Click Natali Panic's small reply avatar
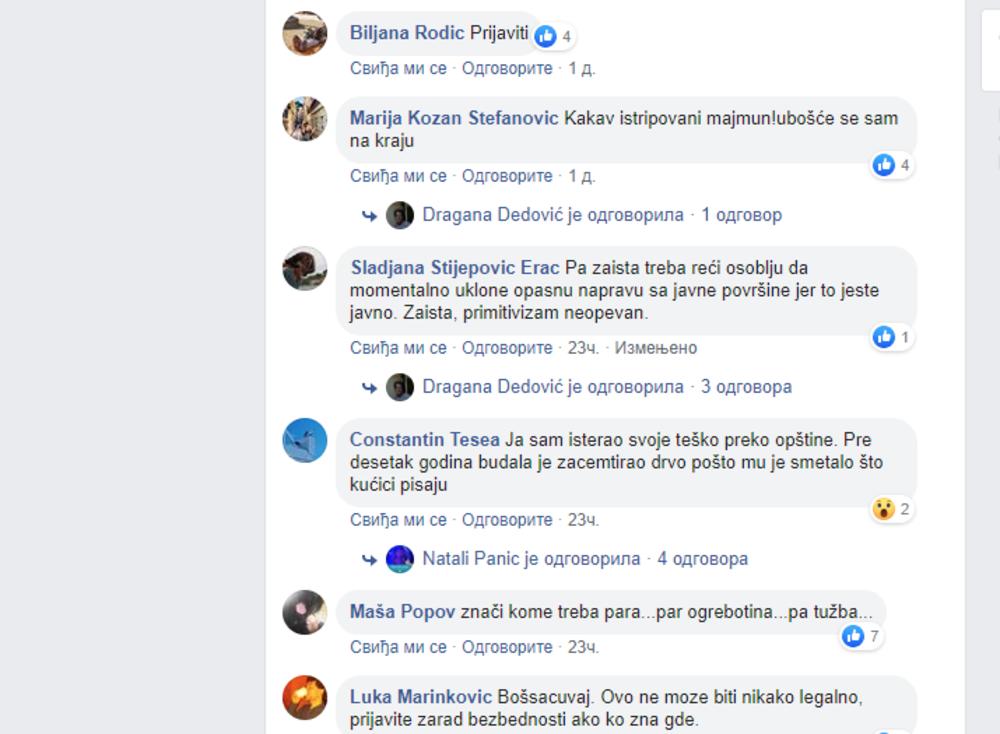1000x734 pixels. [x=400, y=559]
